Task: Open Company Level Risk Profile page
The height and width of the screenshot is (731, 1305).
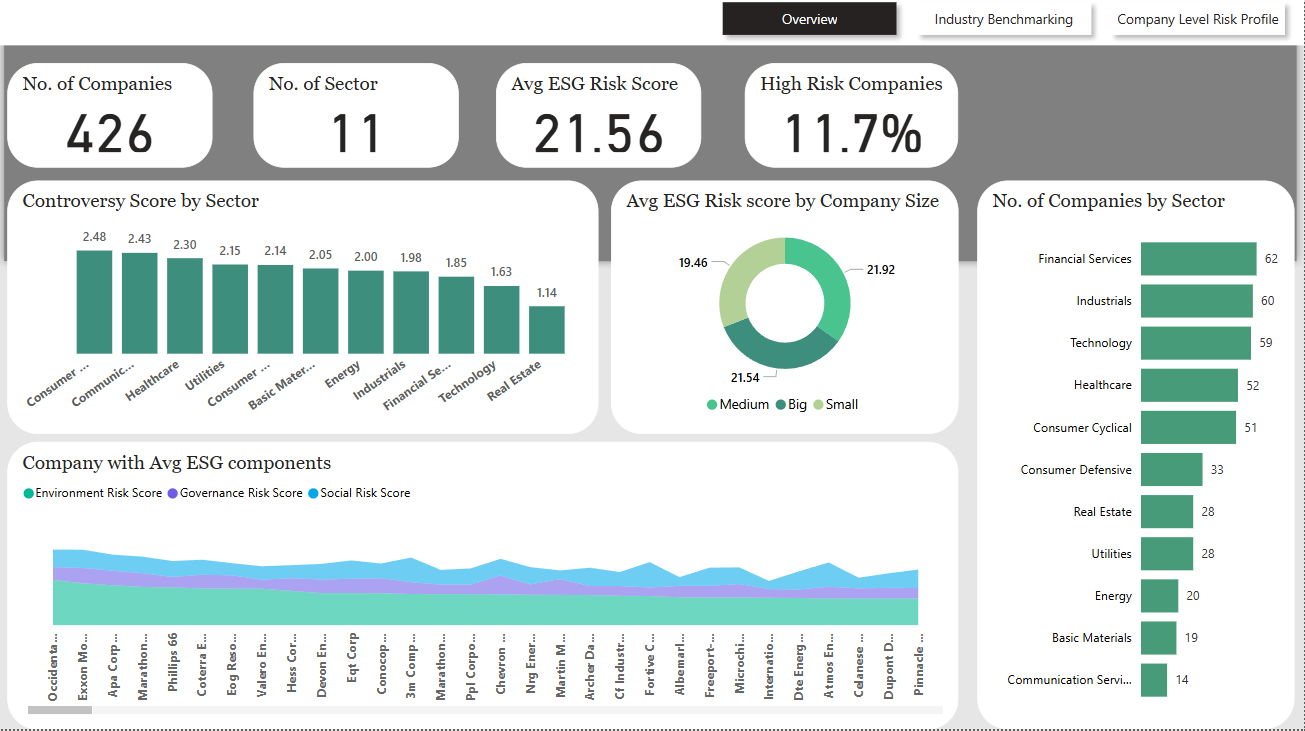Action: (x=1197, y=19)
